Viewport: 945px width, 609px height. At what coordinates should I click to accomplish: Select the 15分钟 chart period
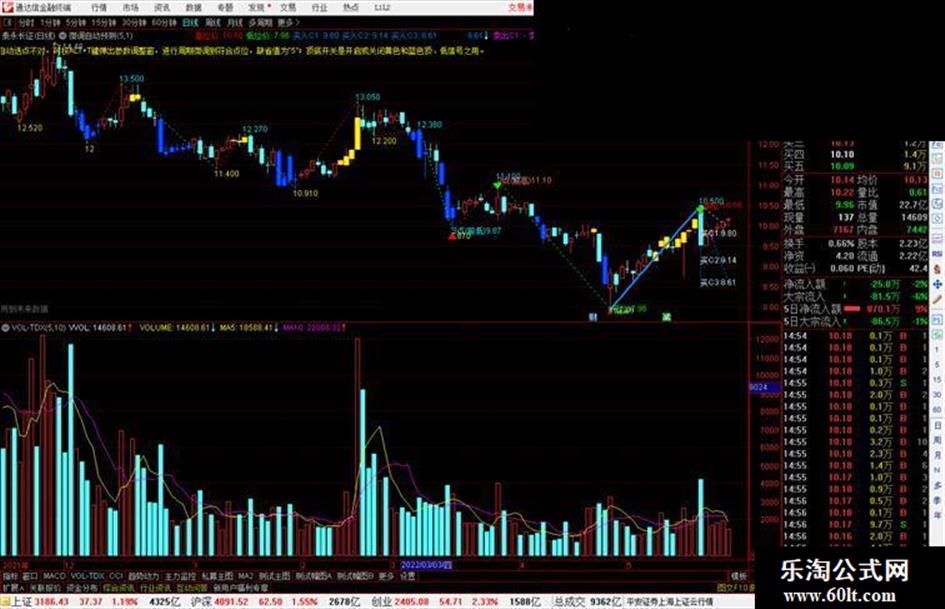click(104, 23)
